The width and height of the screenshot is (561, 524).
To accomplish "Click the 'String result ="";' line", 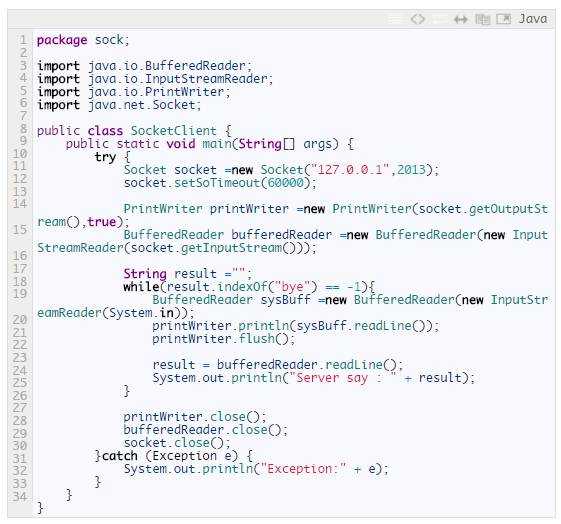I will tap(188, 274).
